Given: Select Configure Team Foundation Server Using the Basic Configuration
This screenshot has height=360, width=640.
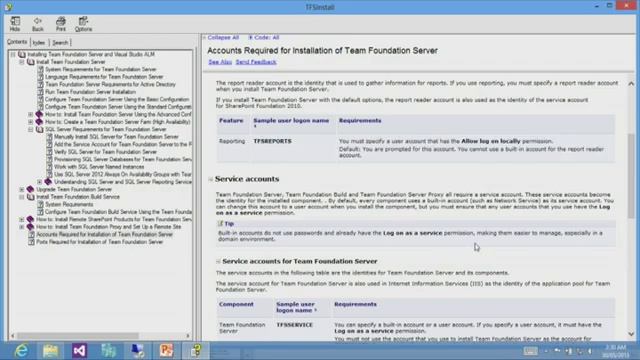Looking at the screenshot, I should 117,99.
